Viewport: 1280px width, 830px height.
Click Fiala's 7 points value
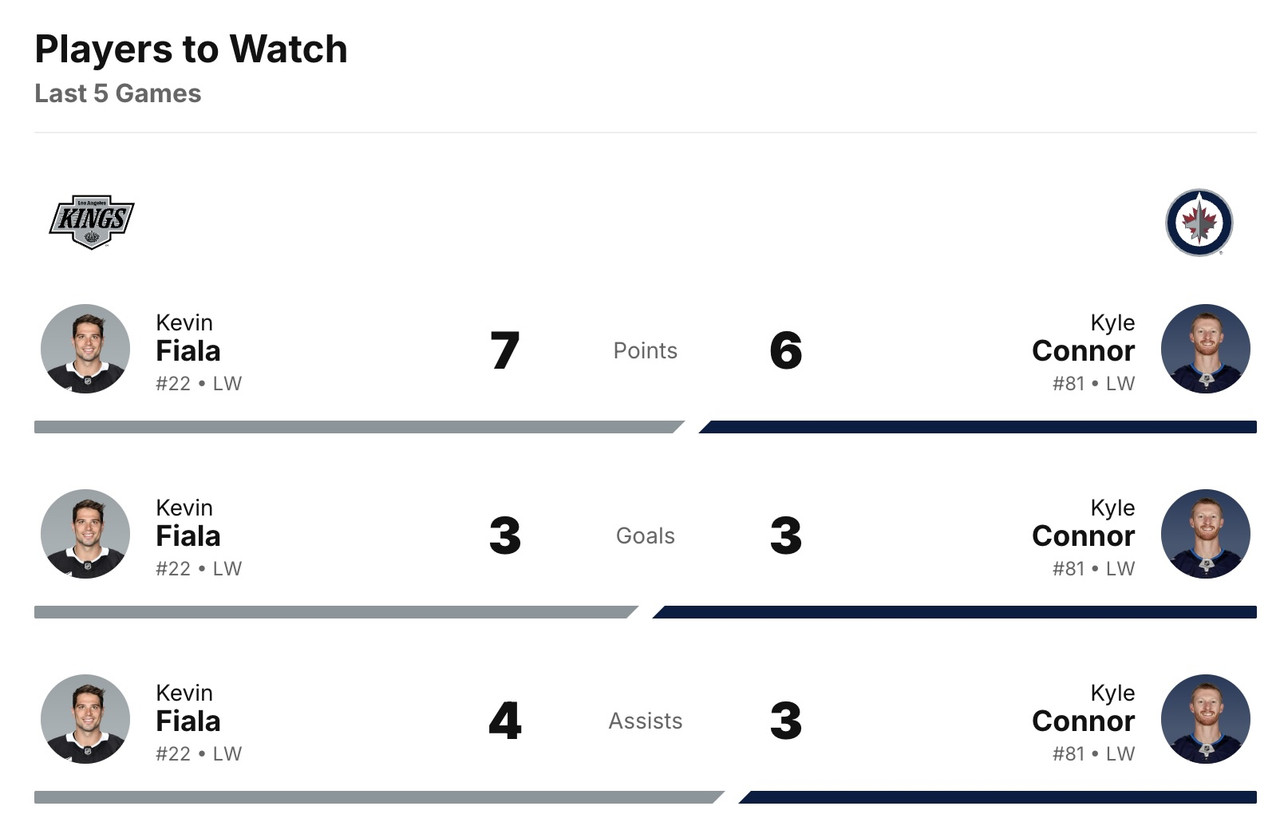[x=505, y=351]
